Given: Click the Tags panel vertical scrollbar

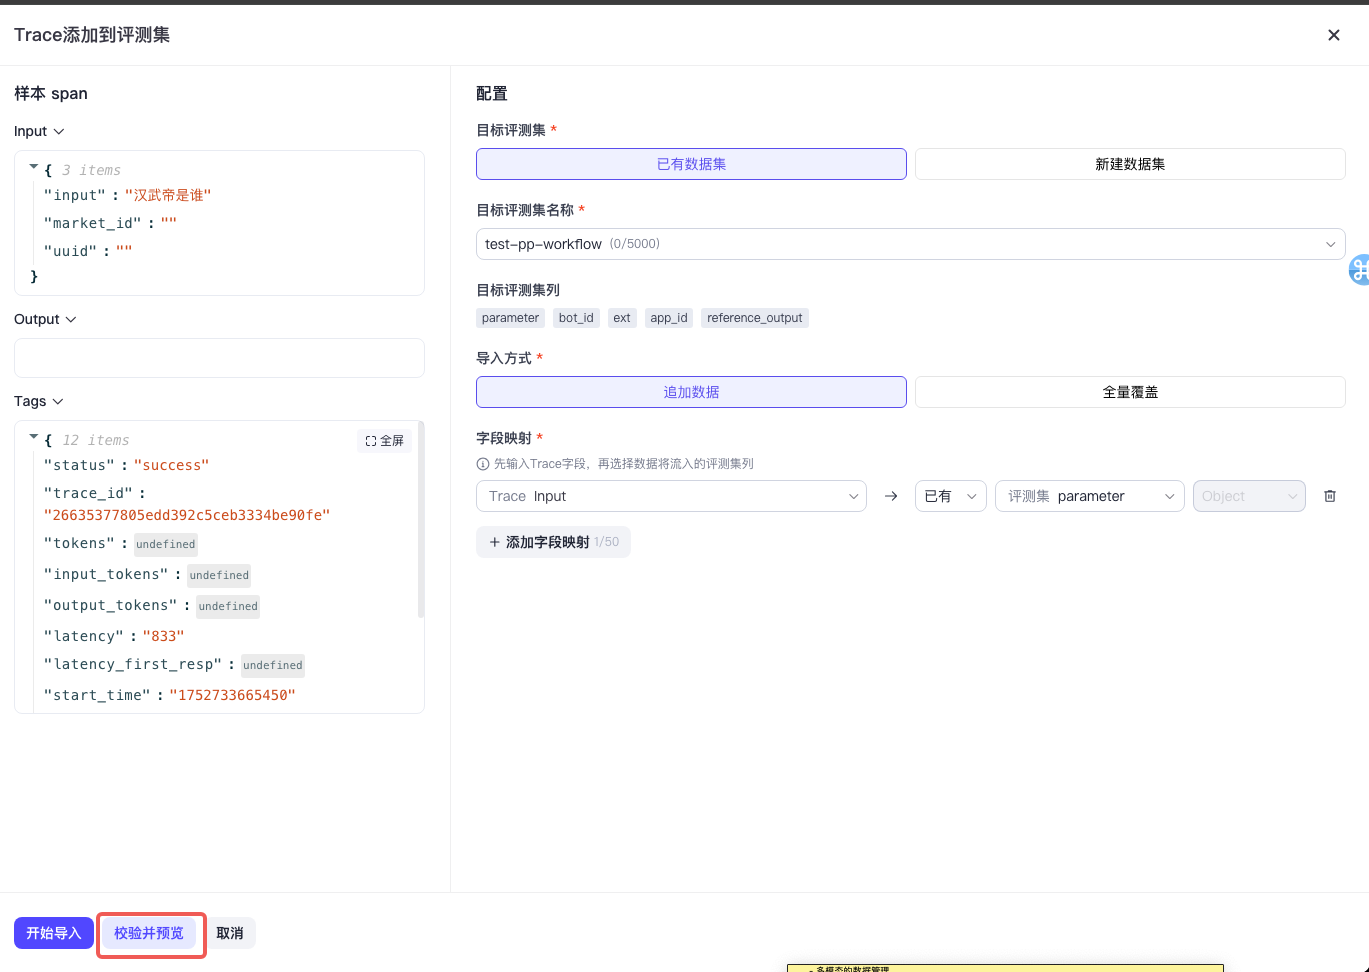Looking at the screenshot, I should click(x=421, y=520).
